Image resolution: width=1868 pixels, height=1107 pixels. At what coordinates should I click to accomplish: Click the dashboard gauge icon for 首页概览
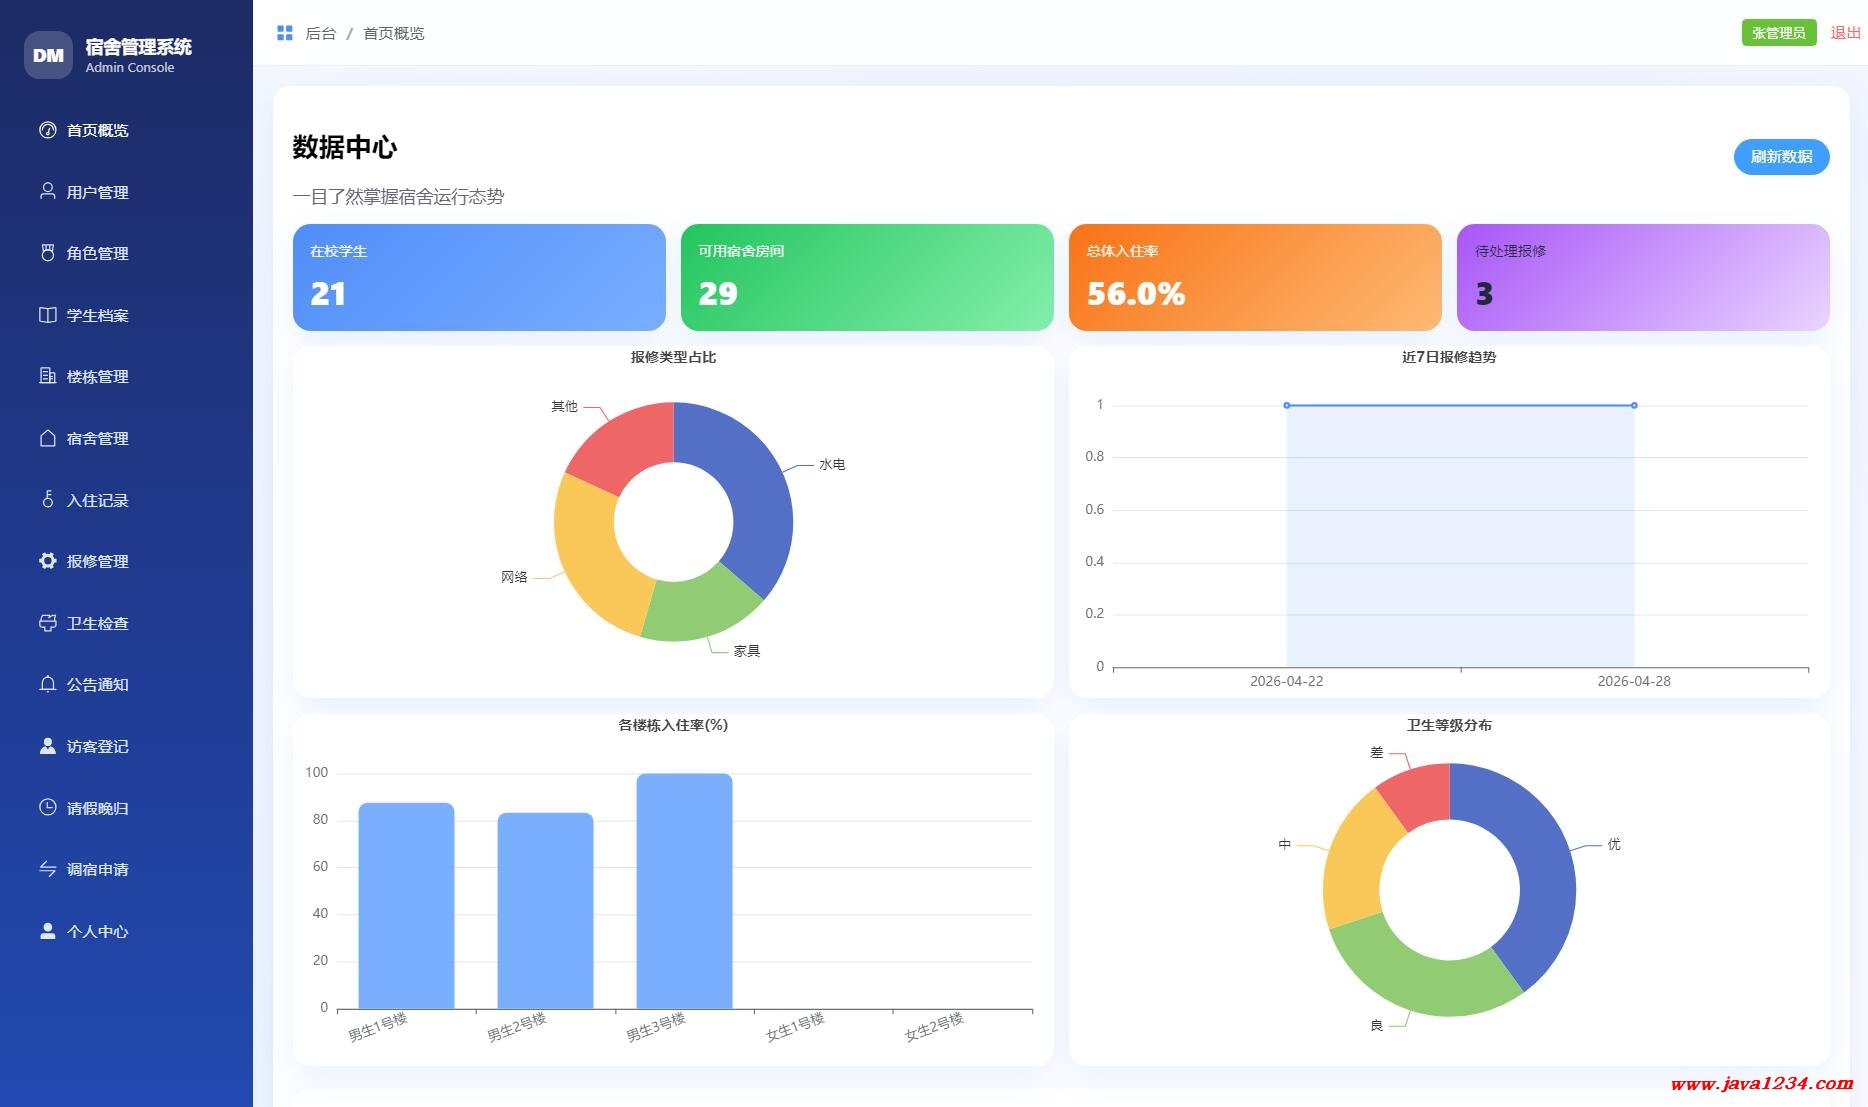[x=47, y=130]
